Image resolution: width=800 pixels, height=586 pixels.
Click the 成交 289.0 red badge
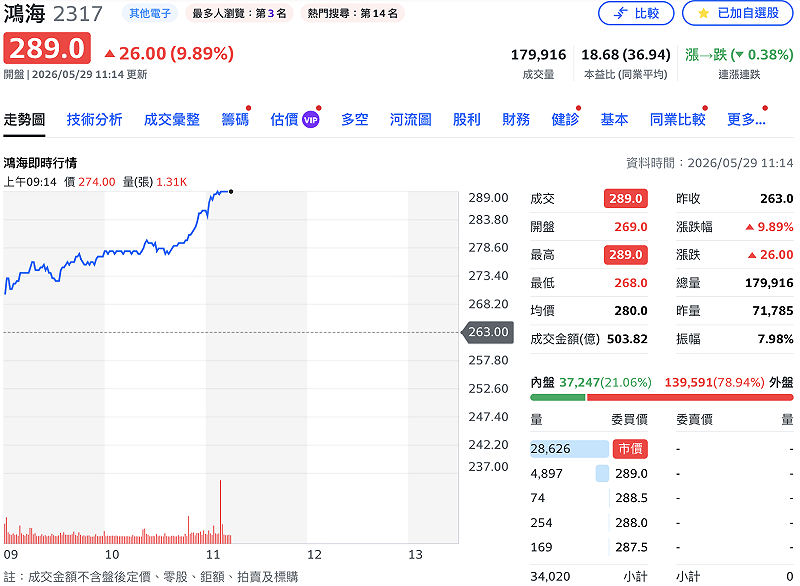click(x=626, y=198)
